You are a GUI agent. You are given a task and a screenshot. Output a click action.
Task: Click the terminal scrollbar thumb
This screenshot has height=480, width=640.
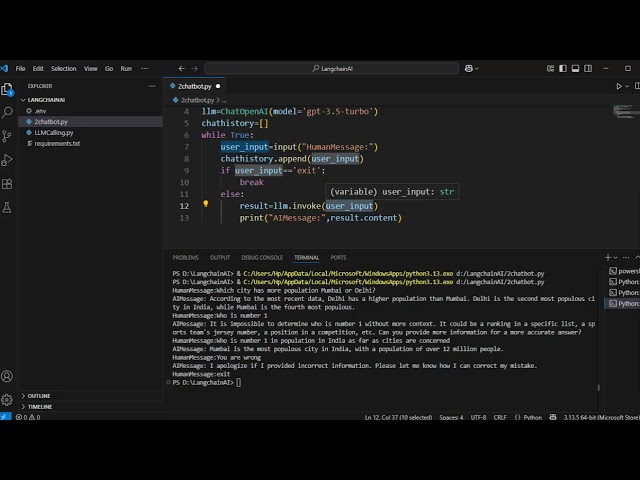pyautogui.click(x=598, y=387)
